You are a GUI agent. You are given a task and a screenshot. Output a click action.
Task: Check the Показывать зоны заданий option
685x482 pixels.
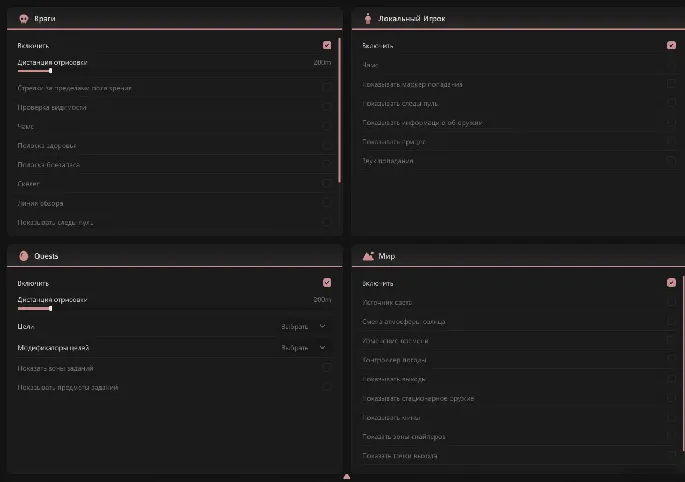327,368
